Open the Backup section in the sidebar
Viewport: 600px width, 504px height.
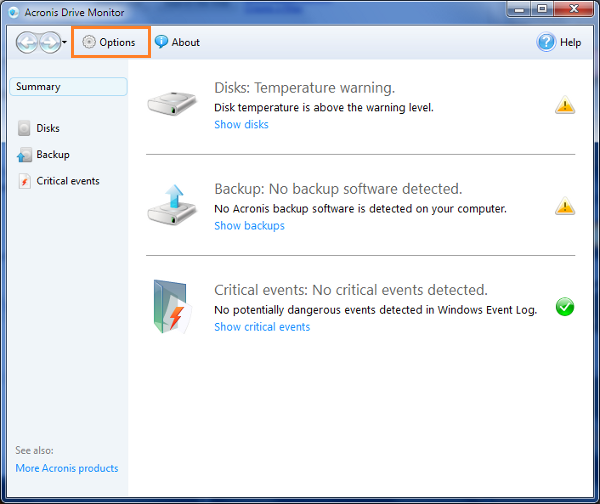click(44, 155)
